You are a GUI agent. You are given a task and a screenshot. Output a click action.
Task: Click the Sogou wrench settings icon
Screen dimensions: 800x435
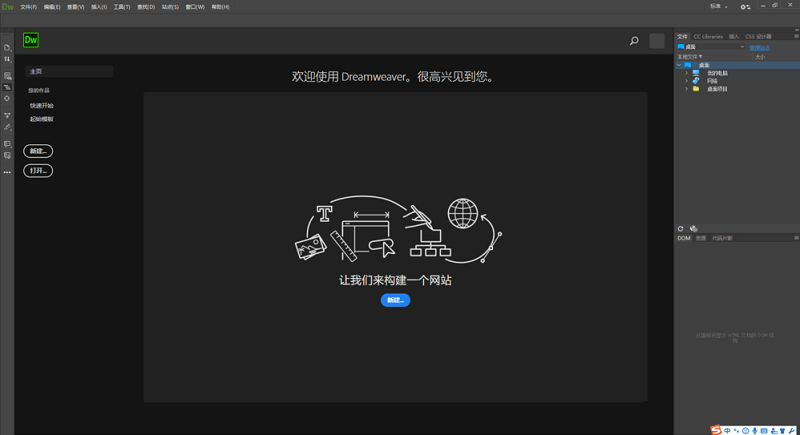pyautogui.click(x=792, y=431)
